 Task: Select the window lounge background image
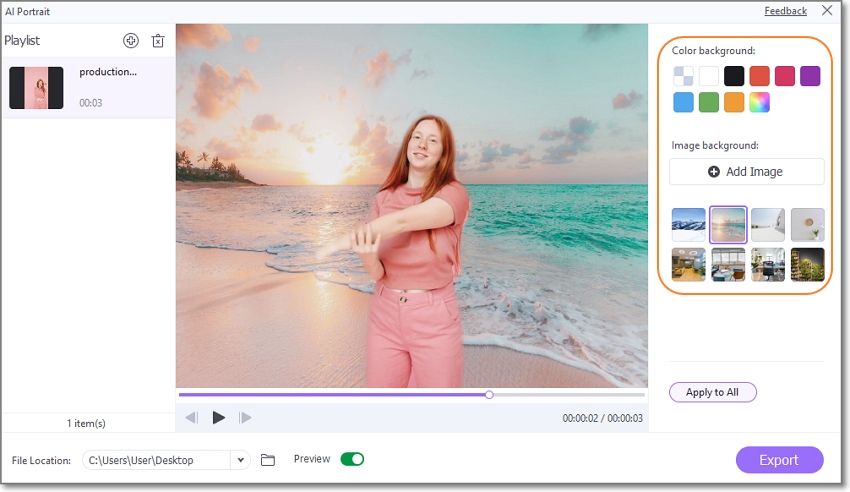pyautogui.click(x=728, y=264)
